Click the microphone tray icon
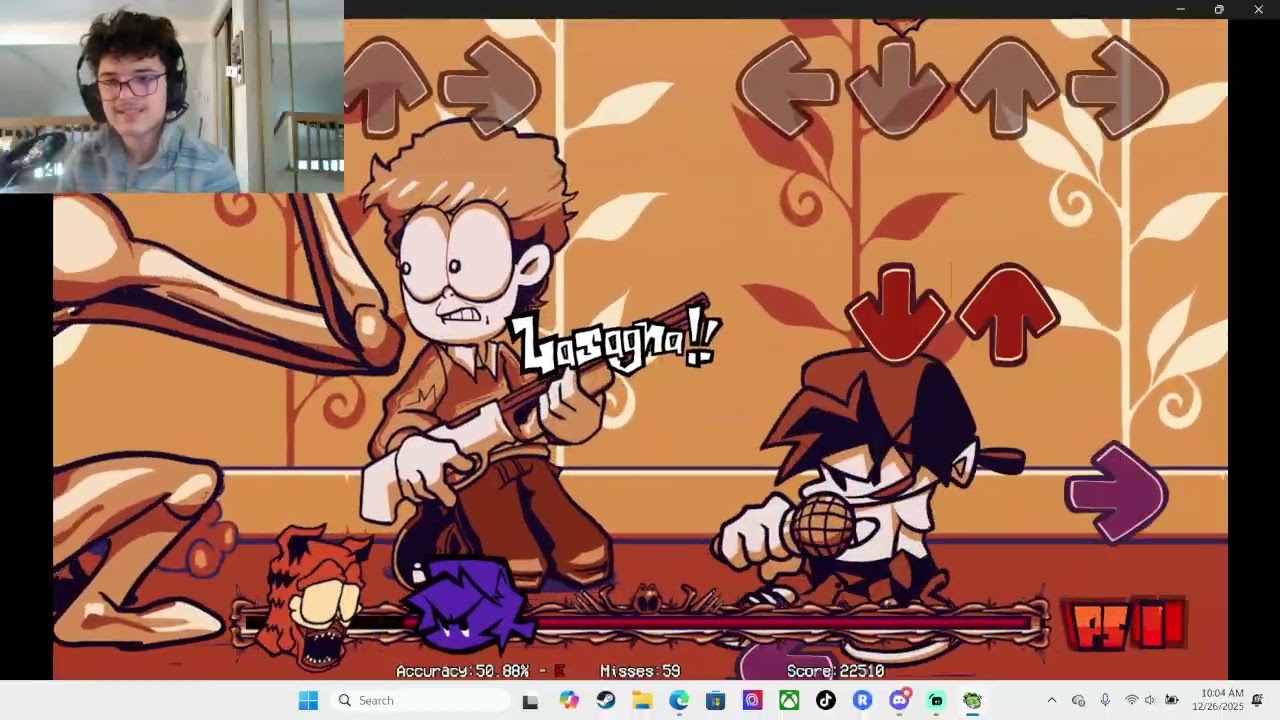1280x720 pixels. coord(1105,700)
